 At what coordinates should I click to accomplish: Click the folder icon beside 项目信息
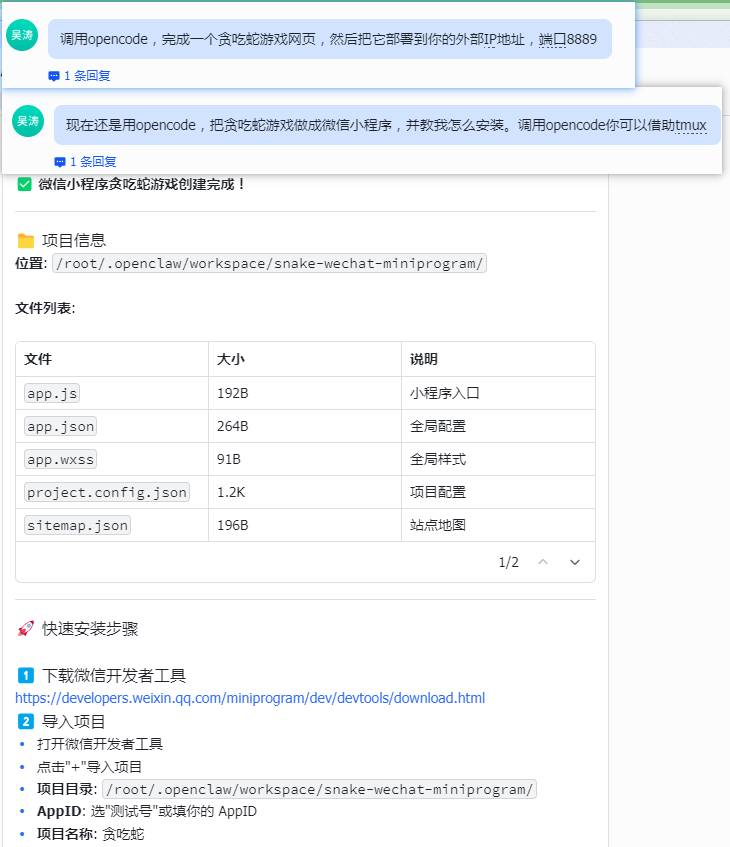point(25,240)
